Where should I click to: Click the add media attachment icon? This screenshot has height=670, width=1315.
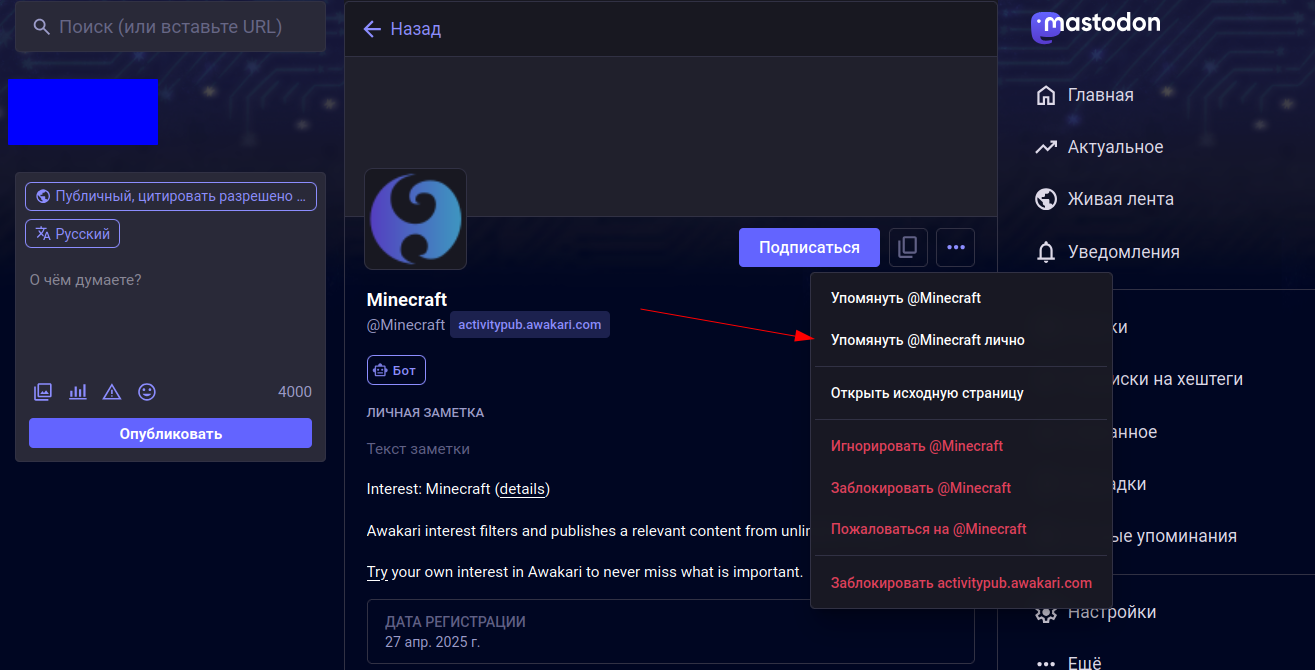[43, 392]
